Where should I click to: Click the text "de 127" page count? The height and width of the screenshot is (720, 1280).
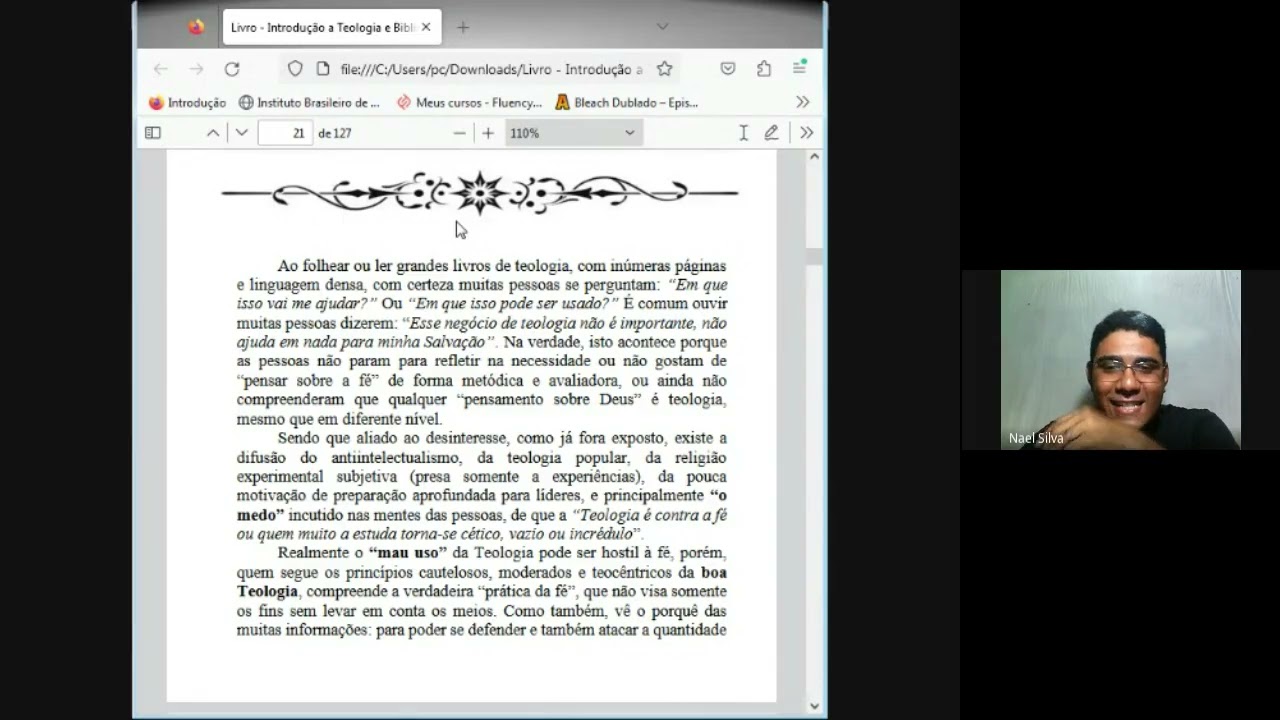pos(335,133)
